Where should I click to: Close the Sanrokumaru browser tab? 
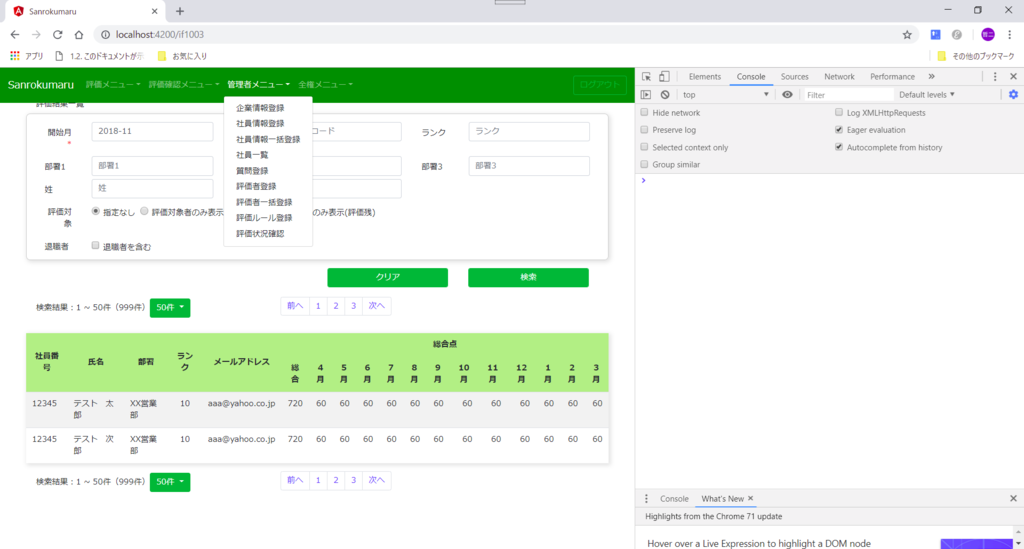(x=154, y=11)
